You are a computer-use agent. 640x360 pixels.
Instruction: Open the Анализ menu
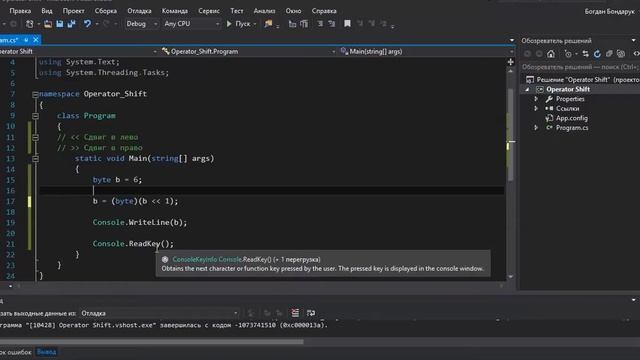pos(264,11)
